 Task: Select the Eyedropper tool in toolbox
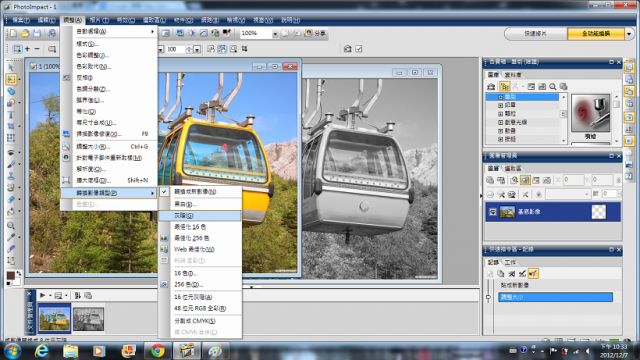[11, 237]
